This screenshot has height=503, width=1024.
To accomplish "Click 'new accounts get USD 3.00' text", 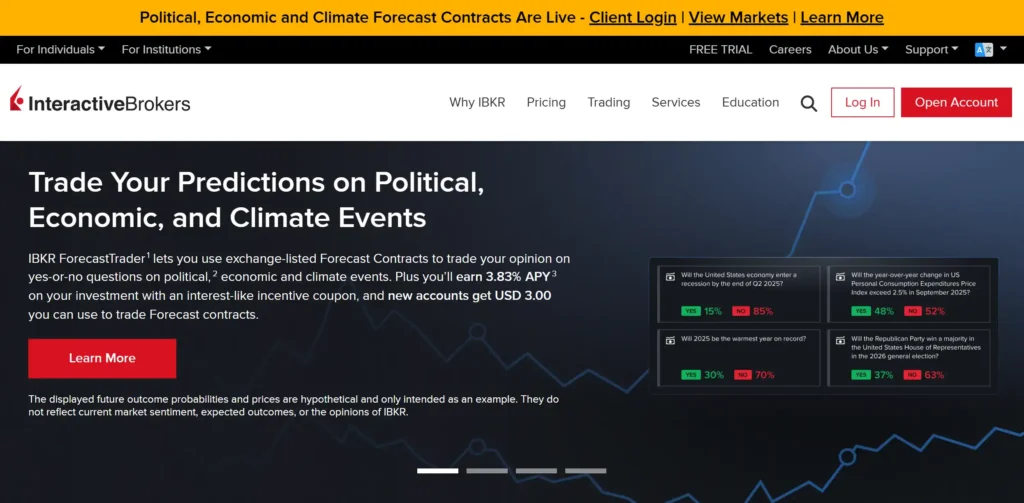I will pos(470,295).
